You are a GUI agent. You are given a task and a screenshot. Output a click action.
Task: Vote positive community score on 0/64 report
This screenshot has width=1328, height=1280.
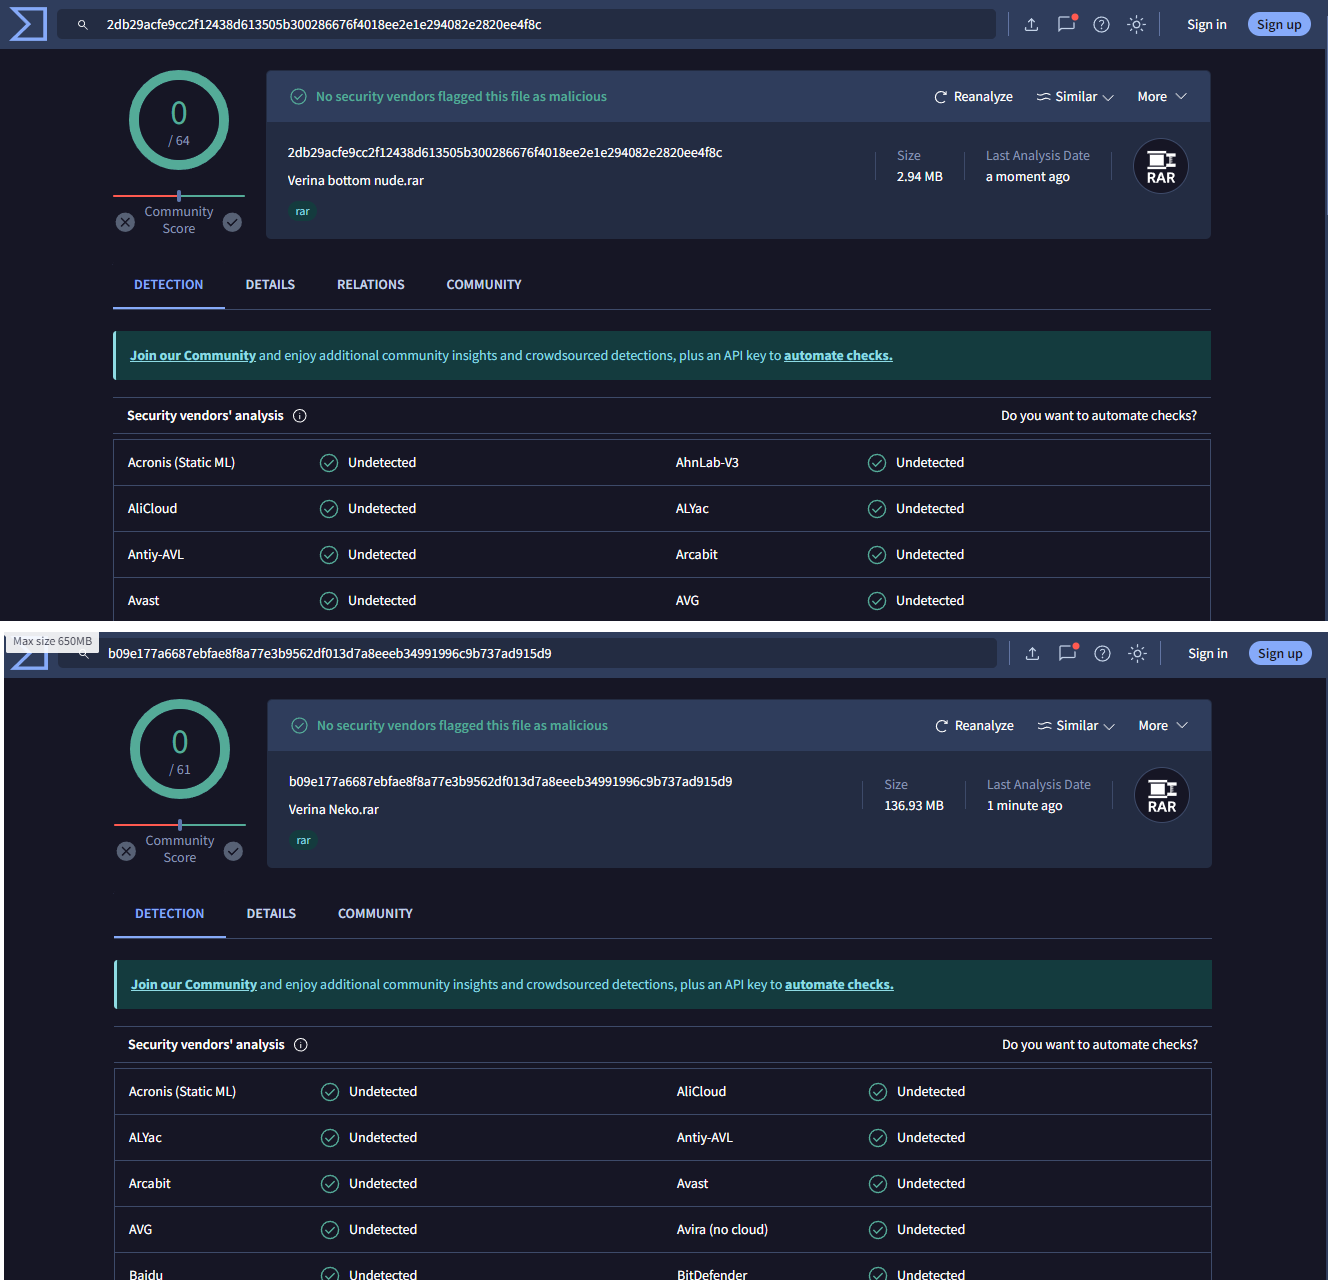coord(232,222)
